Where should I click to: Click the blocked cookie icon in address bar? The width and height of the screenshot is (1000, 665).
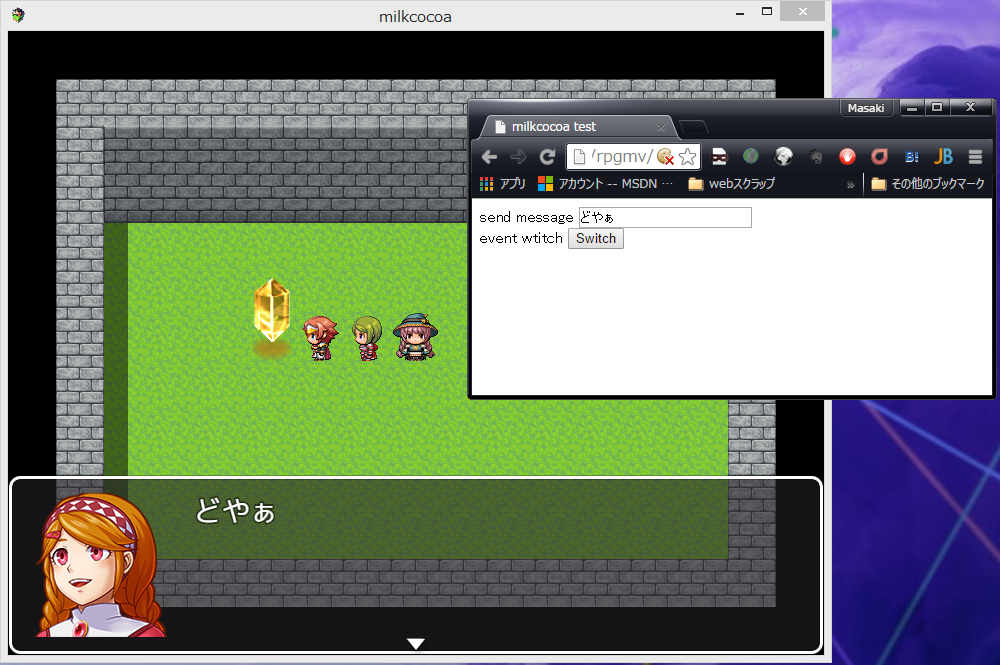click(x=665, y=157)
